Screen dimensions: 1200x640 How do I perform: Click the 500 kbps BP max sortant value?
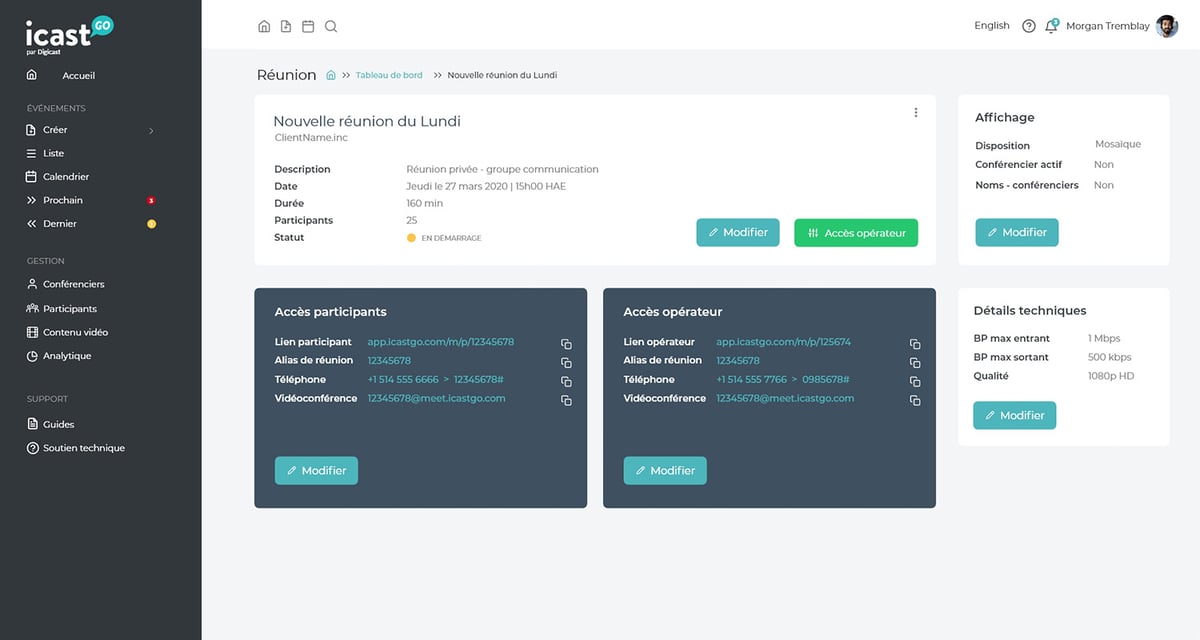click(x=1110, y=357)
